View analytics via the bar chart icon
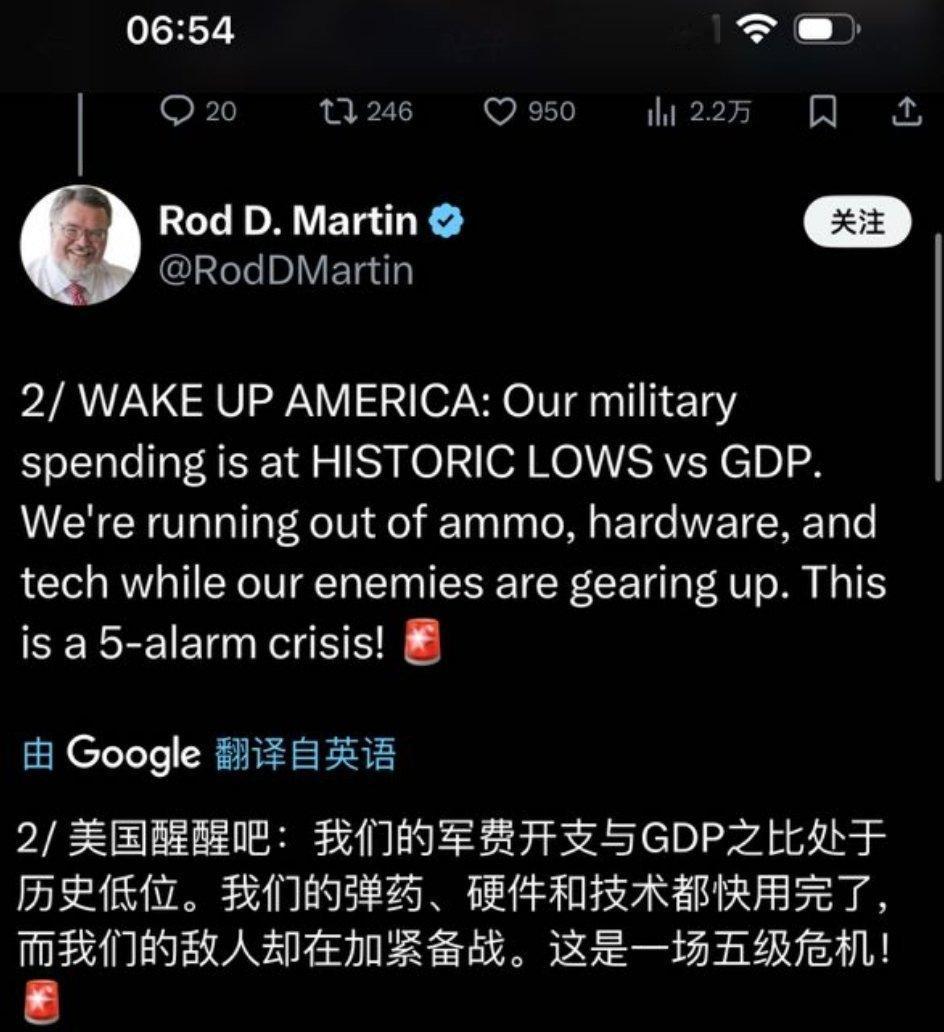 coord(662,113)
